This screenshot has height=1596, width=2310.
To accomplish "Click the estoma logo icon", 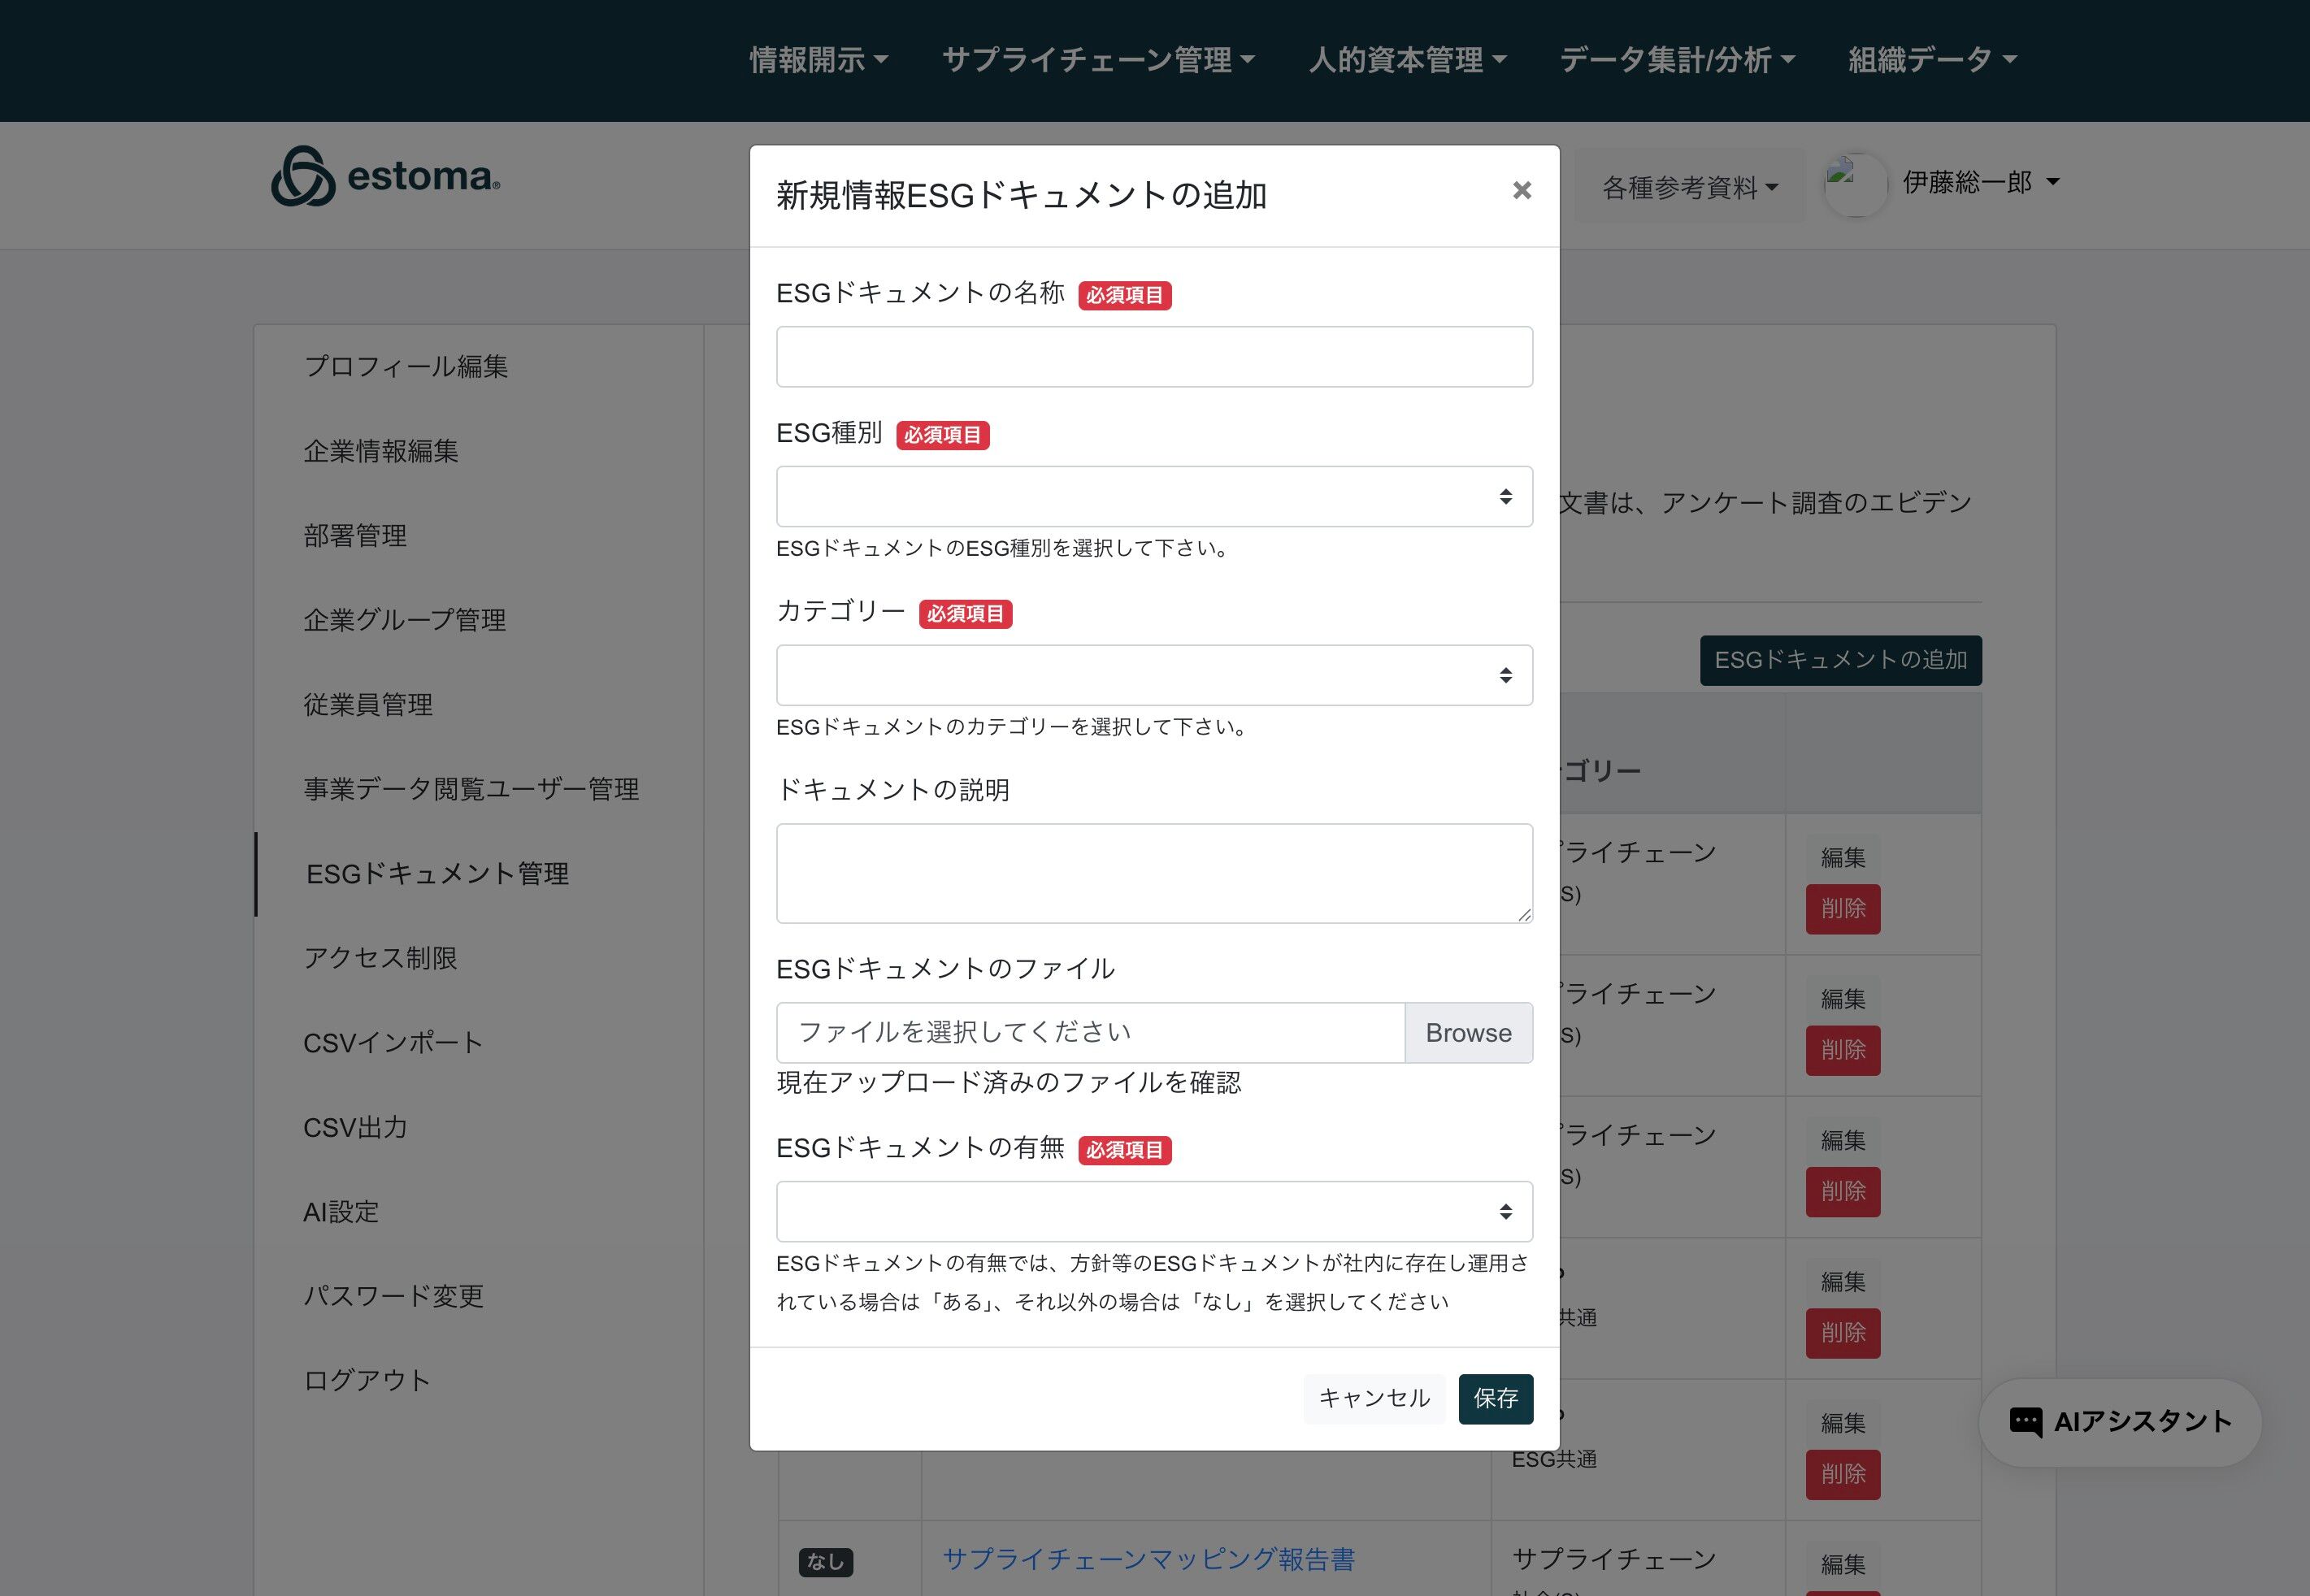I will point(303,177).
